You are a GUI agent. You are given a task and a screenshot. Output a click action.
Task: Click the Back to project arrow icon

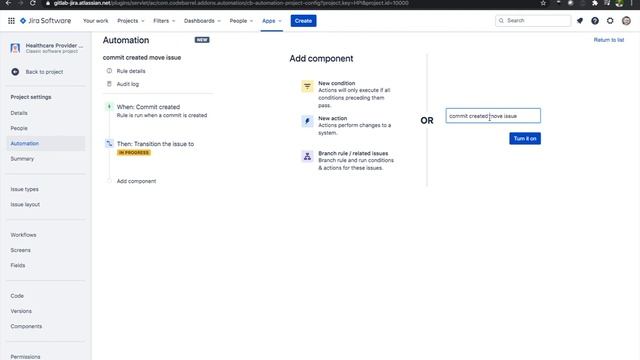[x=15, y=72]
